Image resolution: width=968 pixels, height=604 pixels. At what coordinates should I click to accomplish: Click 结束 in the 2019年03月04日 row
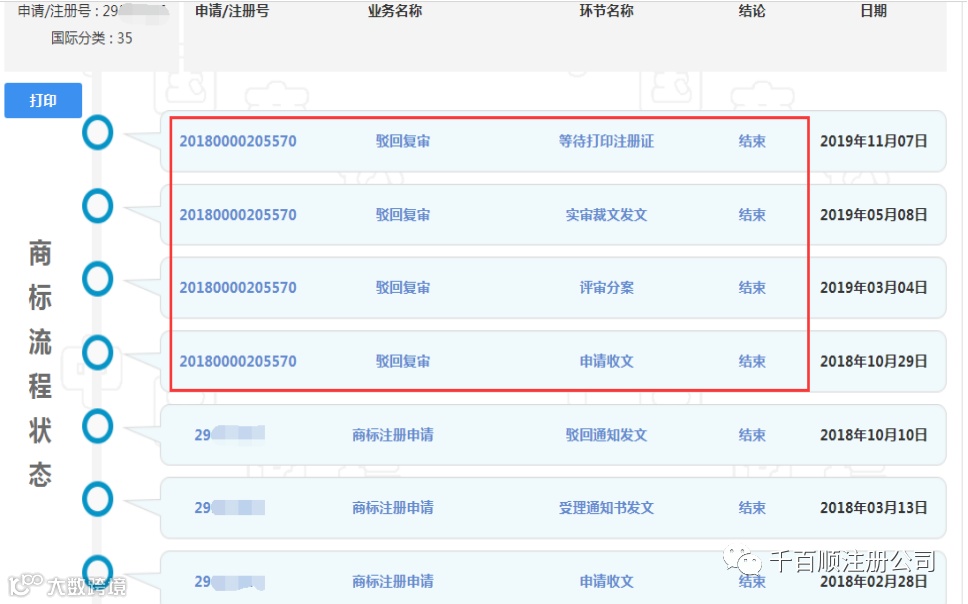[x=752, y=288]
